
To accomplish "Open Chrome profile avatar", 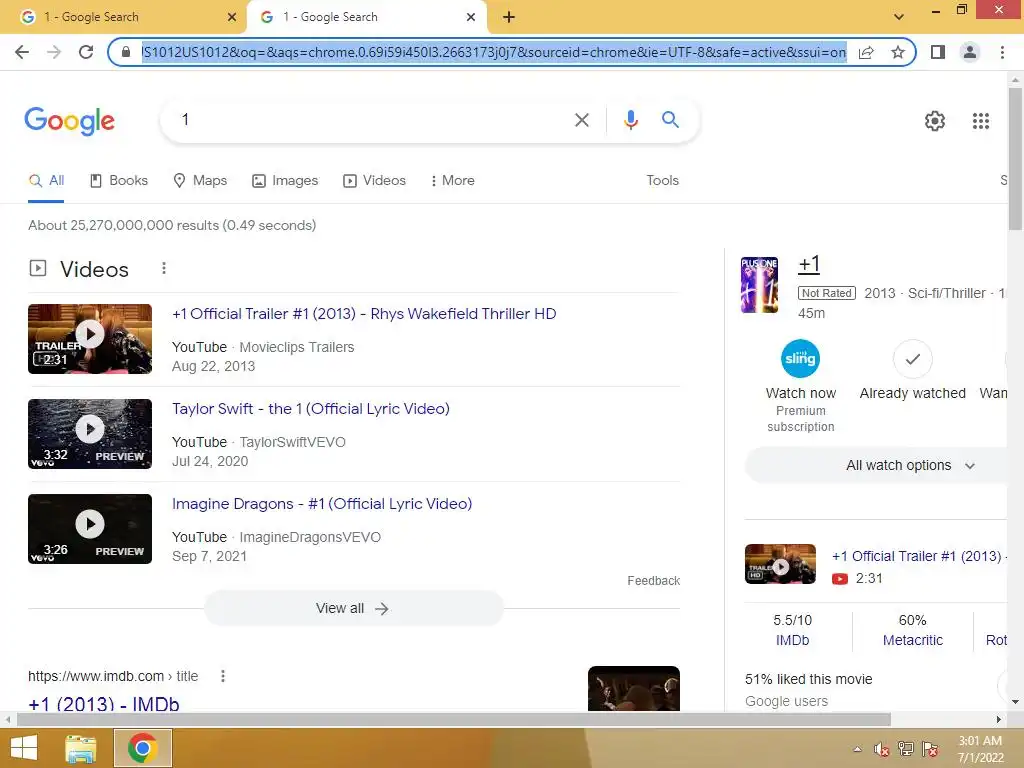I will tap(970, 52).
